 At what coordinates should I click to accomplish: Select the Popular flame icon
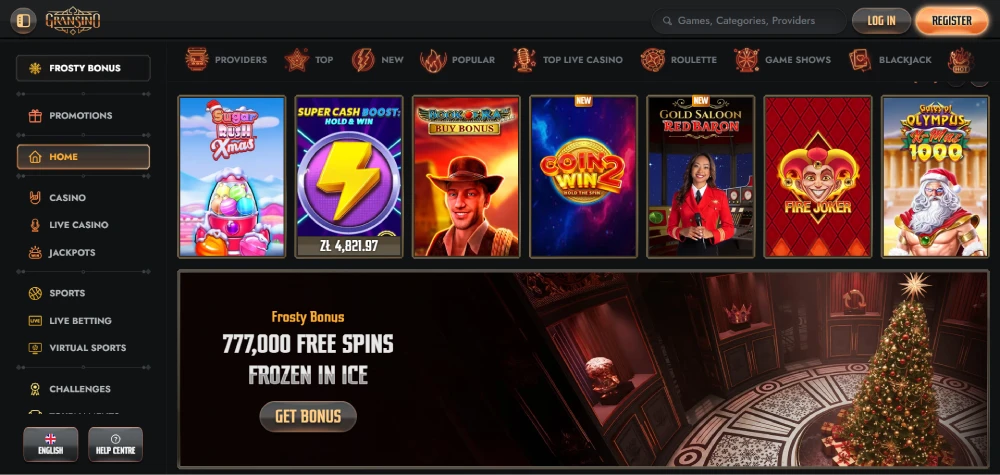click(x=433, y=60)
